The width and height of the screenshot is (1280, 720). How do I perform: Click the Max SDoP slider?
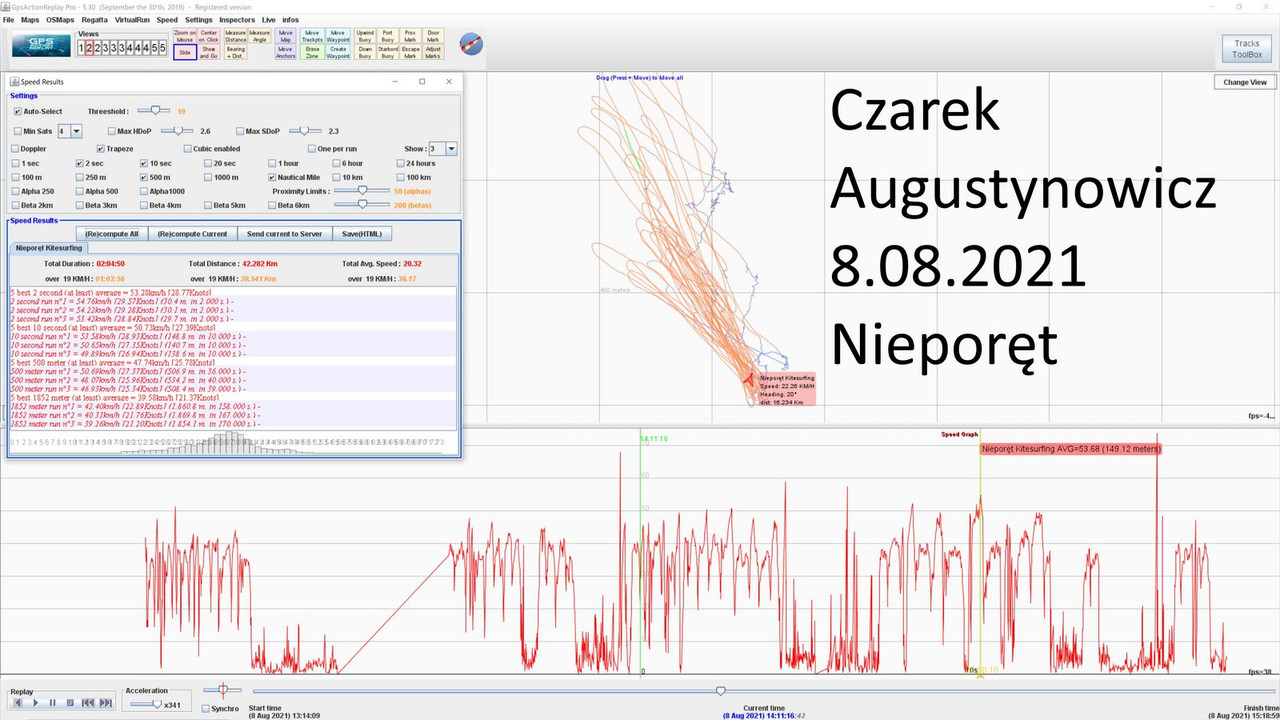[x=305, y=130]
